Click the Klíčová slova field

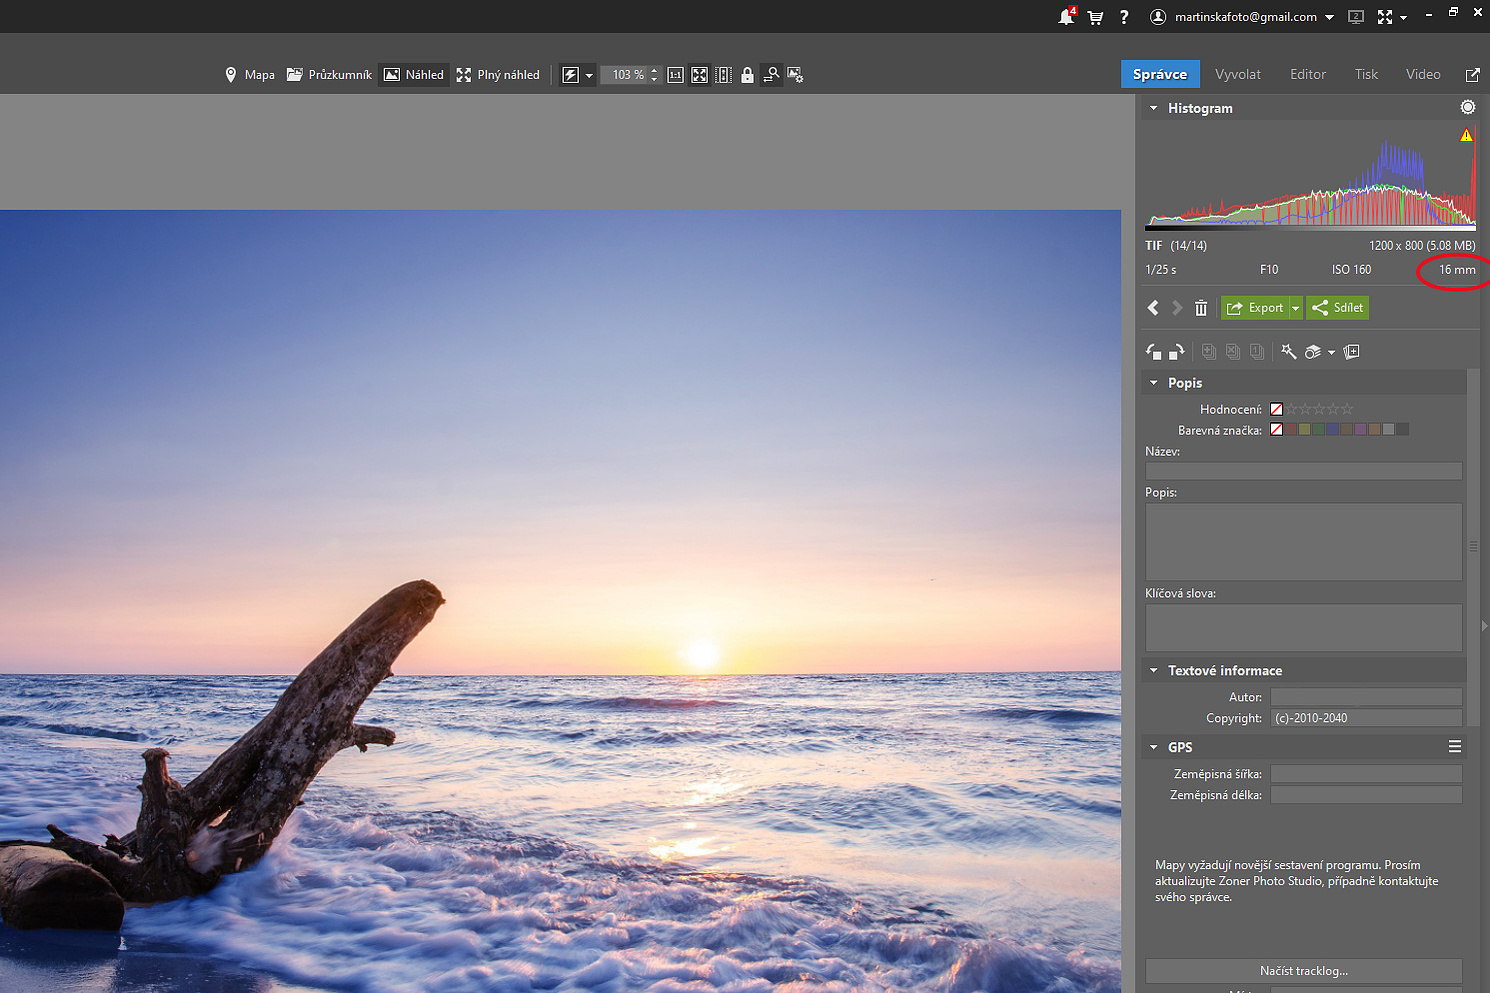click(x=1304, y=628)
